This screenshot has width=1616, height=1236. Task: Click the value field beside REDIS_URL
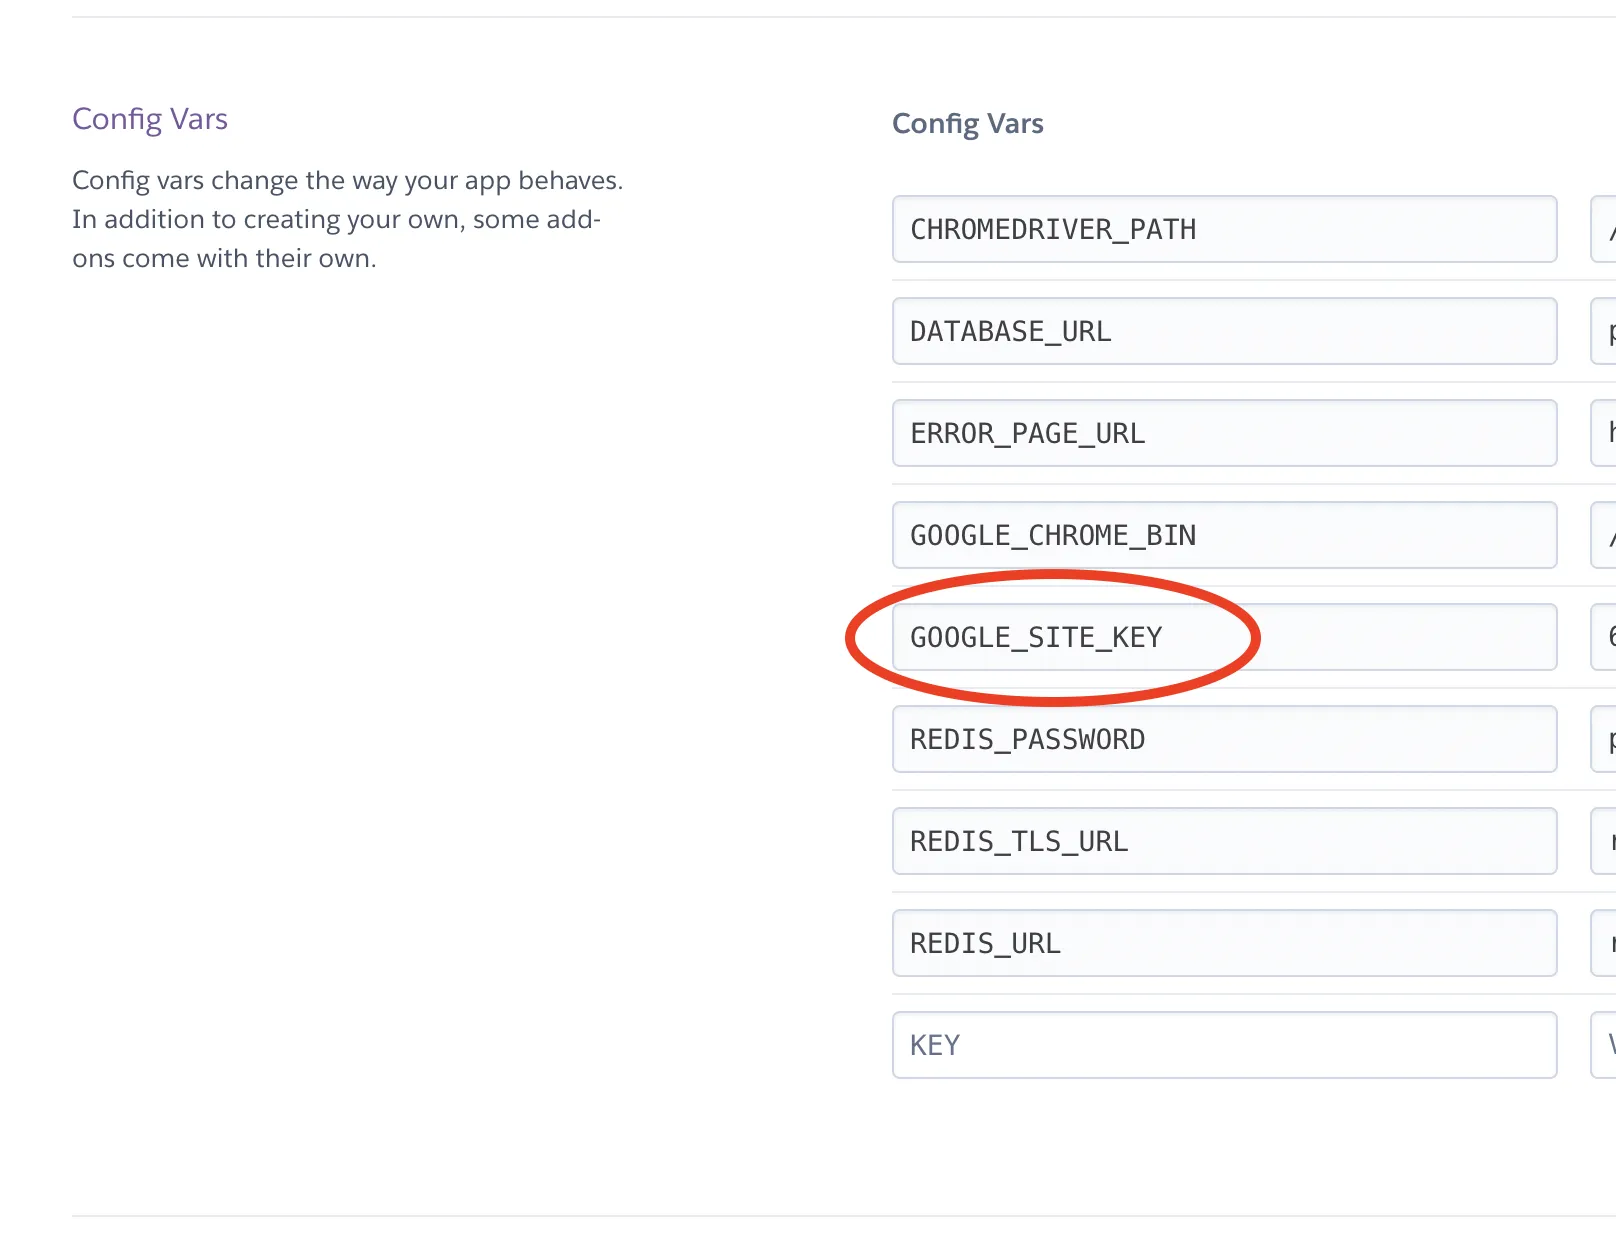[1605, 943]
